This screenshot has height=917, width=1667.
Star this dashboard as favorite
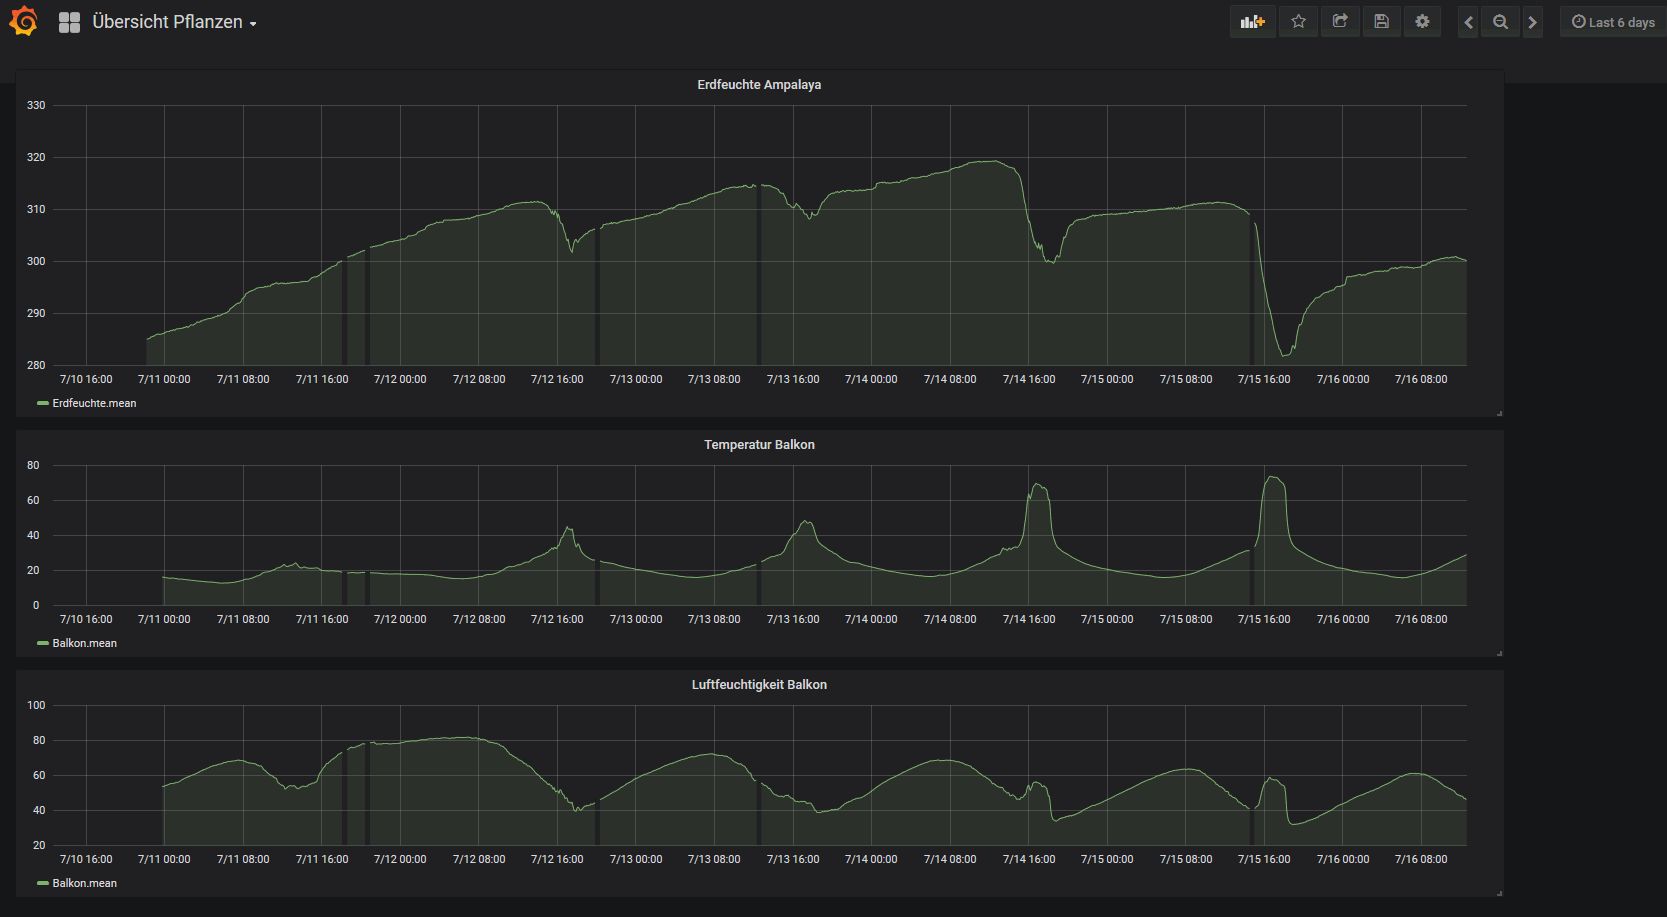pos(1298,21)
